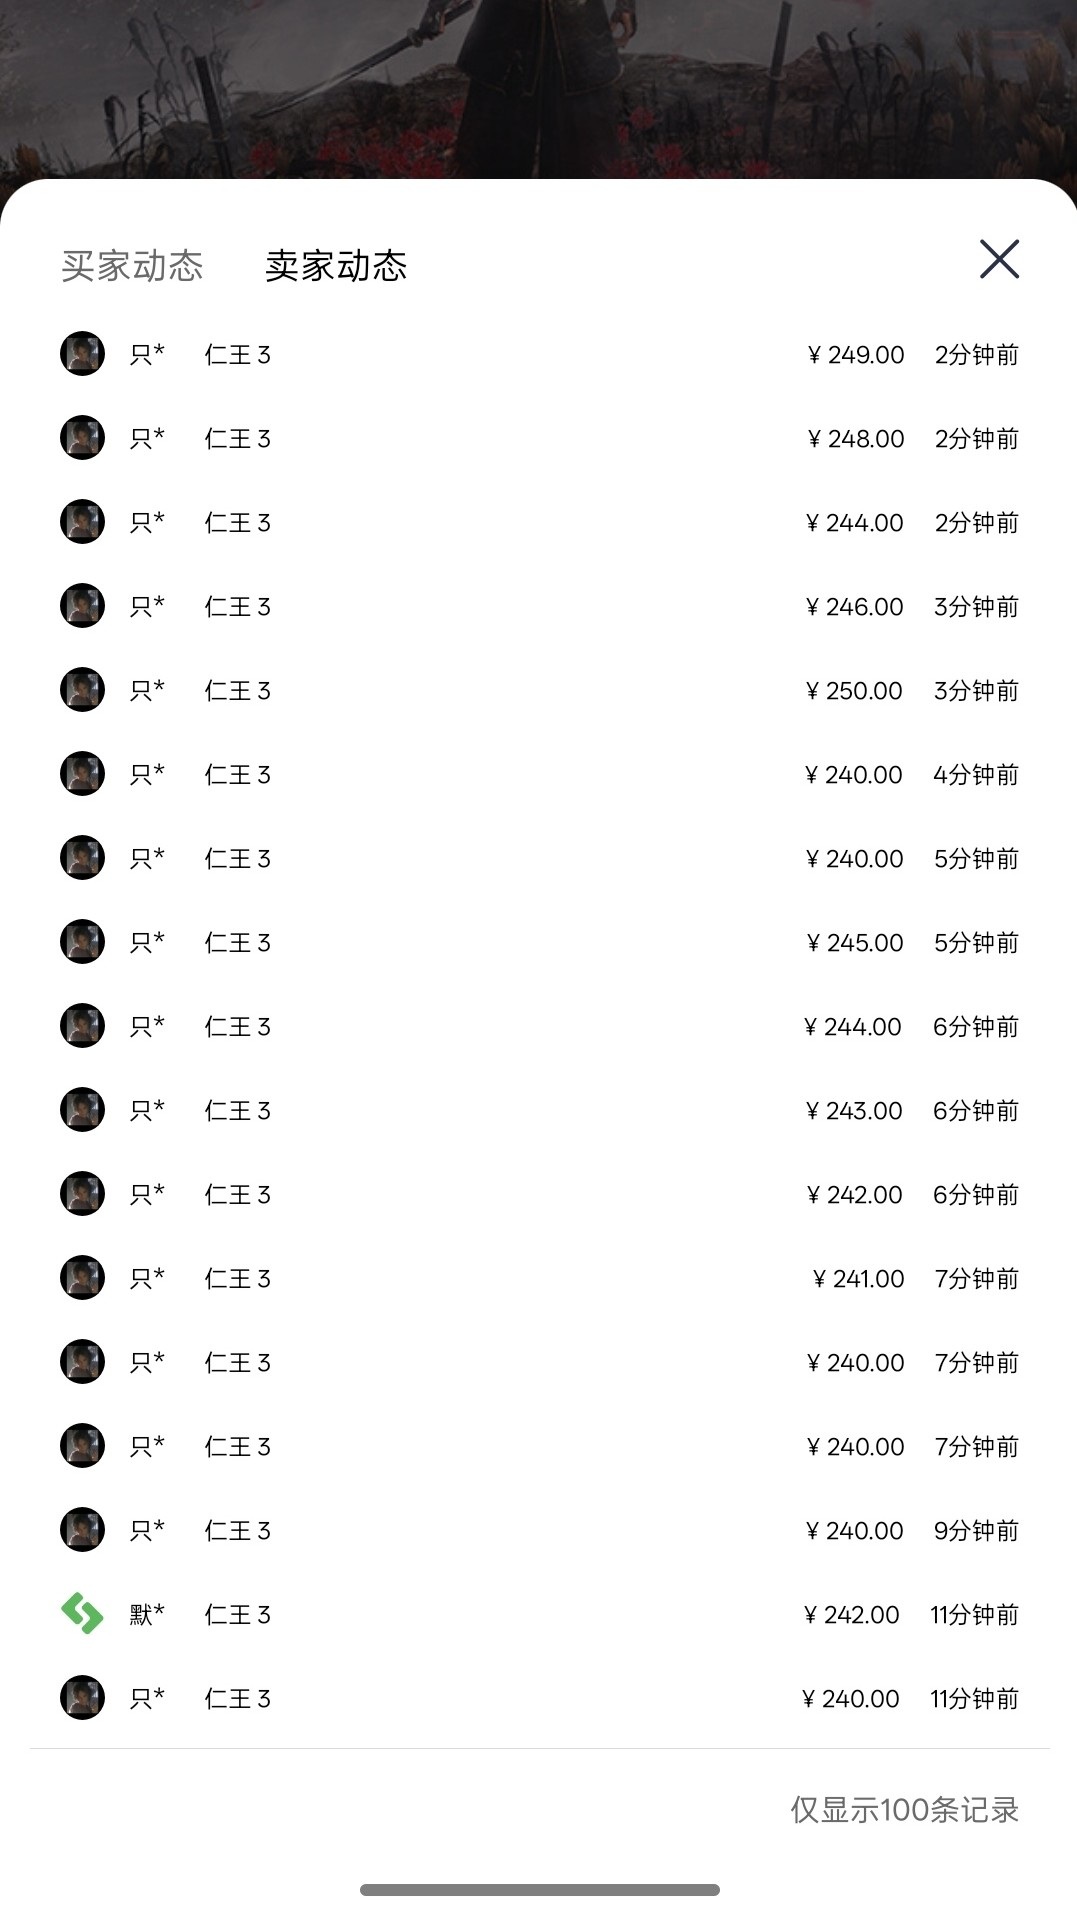Close the seller activity panel
Image resolution: width=1077 pixels, height=1917 pixels.
(x=999, y=259)
